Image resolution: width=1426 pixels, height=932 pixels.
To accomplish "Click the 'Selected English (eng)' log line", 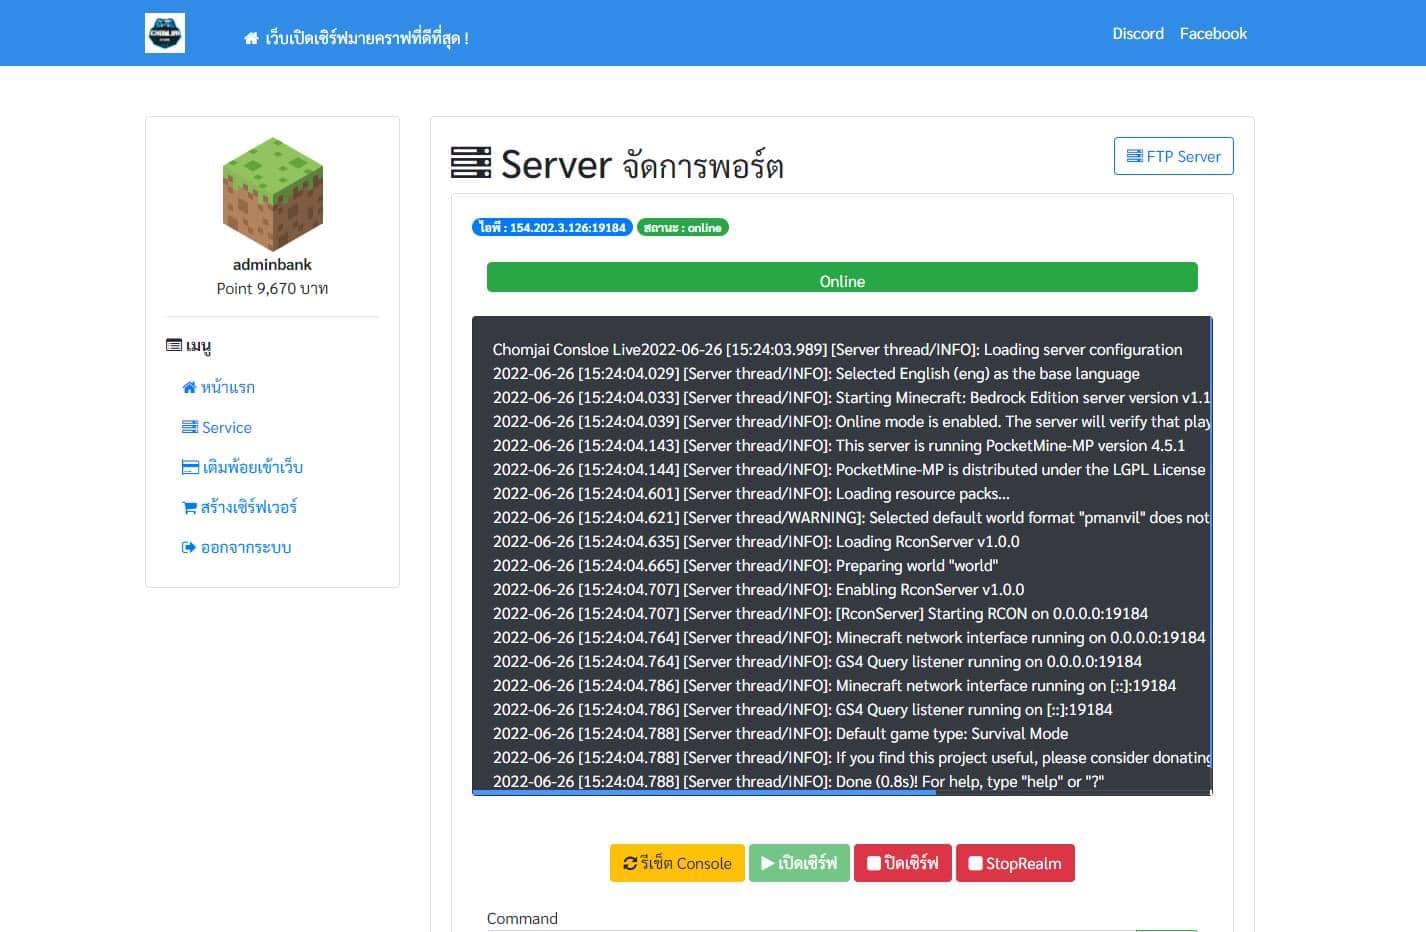I will 816,373.
